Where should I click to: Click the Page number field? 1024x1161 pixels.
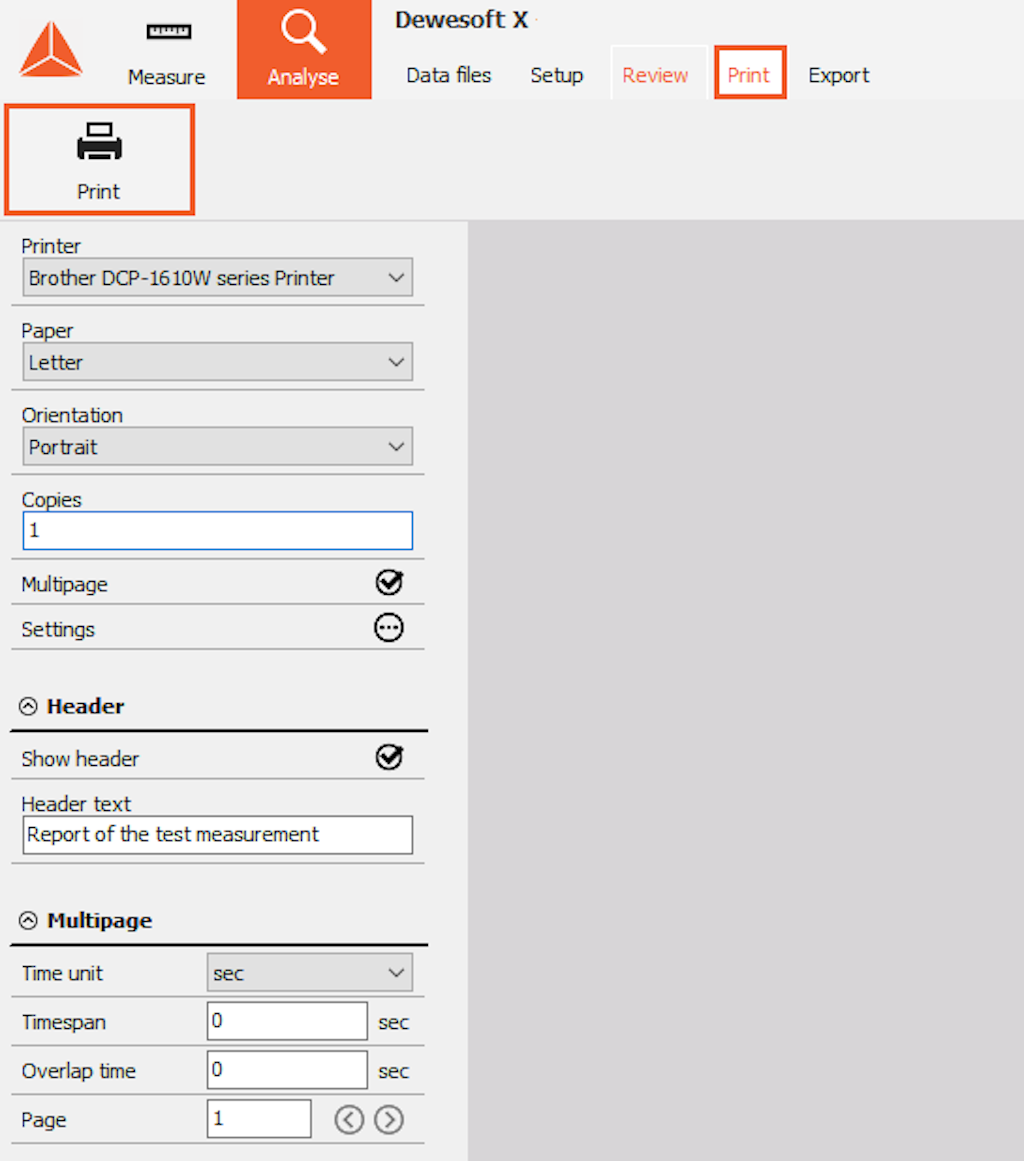[x=259, y=1119]
